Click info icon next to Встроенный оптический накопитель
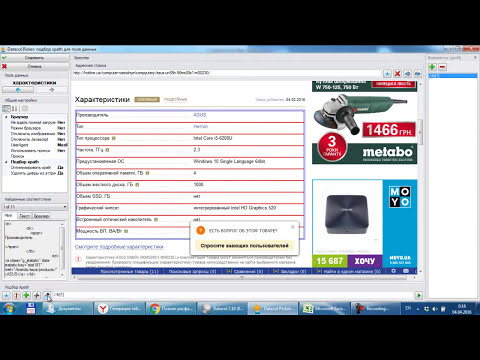 click(x=156, y=219)
